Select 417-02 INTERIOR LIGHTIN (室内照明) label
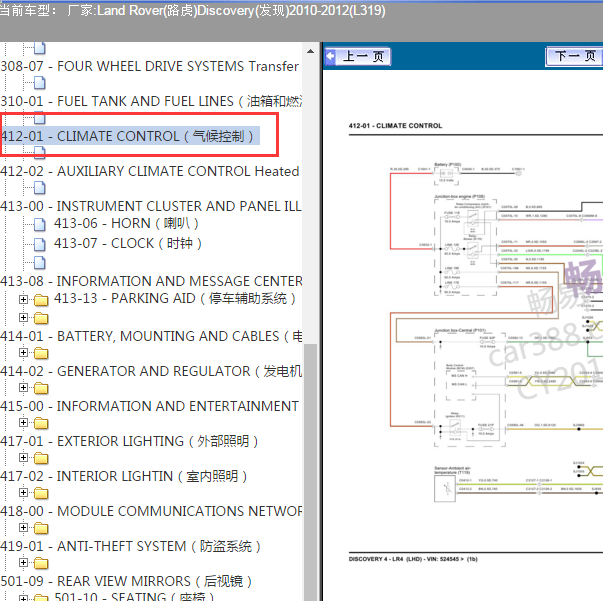The width and height of the screenshot is (603, 601). (x=123, y=476)
